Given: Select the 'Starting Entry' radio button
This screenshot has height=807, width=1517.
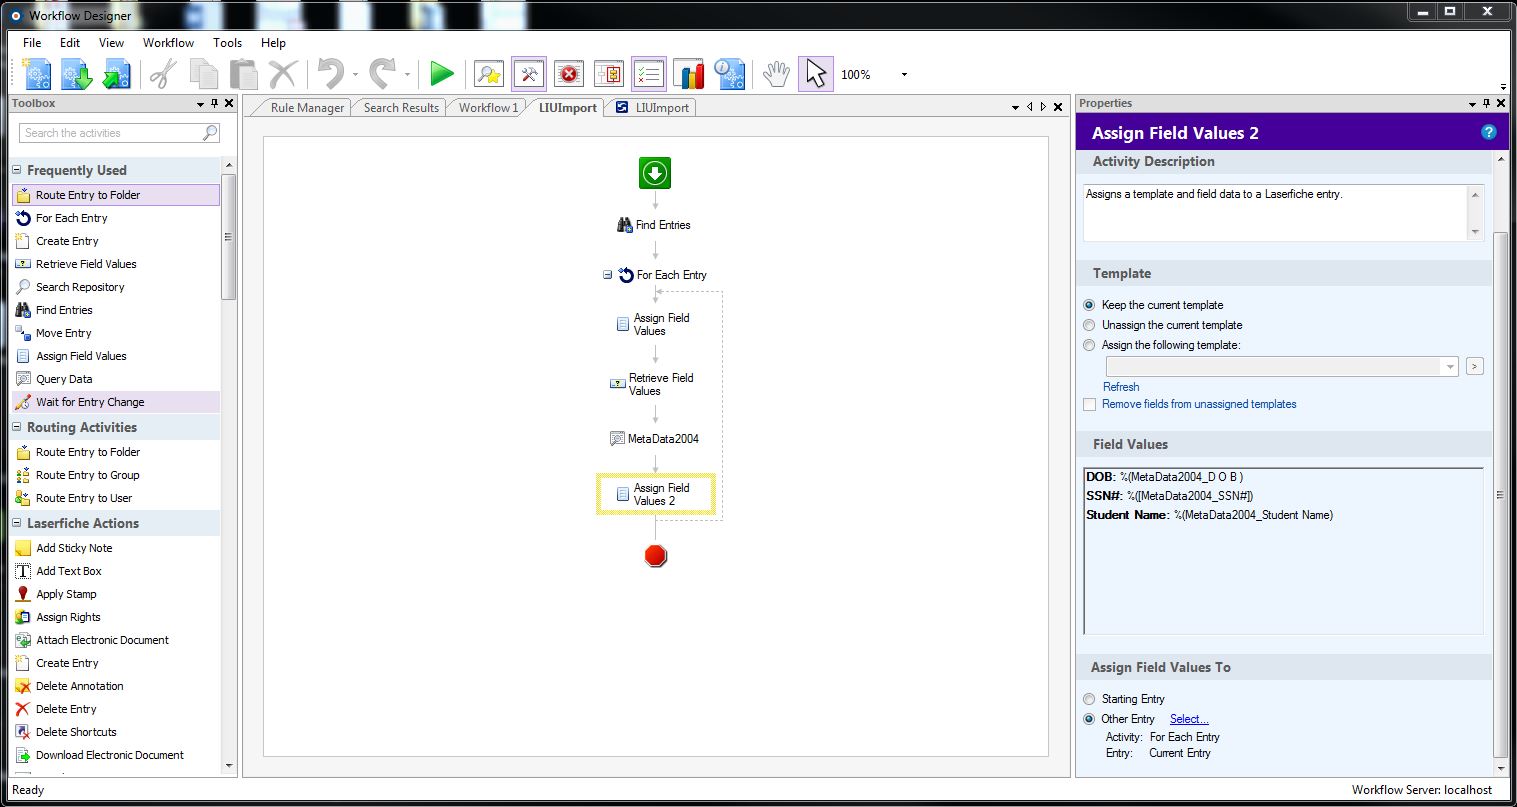Looking at the screenshot, I should point(1090,699).
